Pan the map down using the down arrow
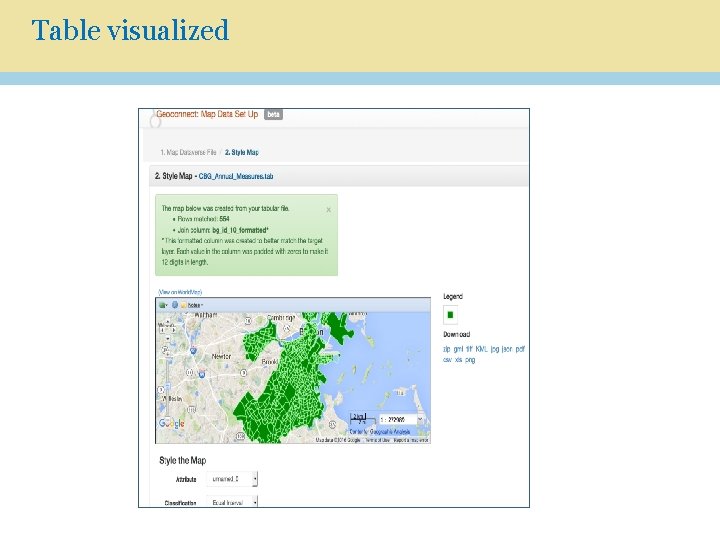 click(x=168, y=339)
